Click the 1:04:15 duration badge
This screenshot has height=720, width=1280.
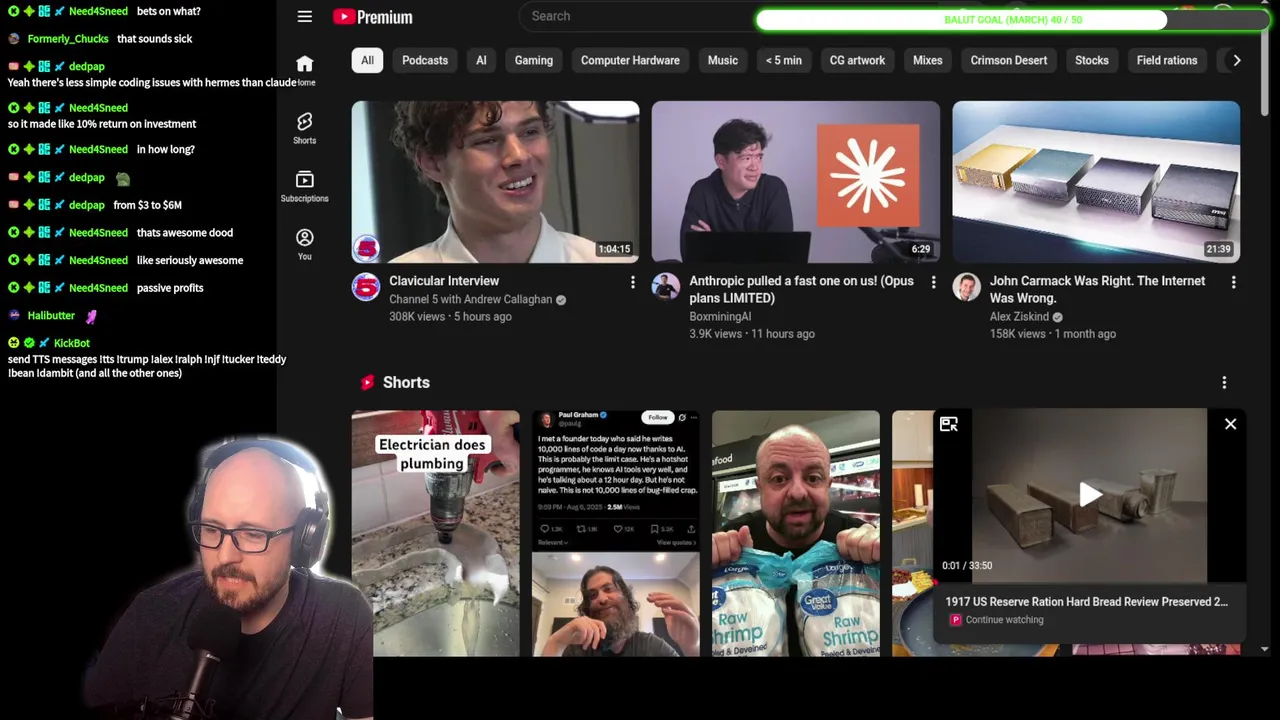[x=614, y=249]
